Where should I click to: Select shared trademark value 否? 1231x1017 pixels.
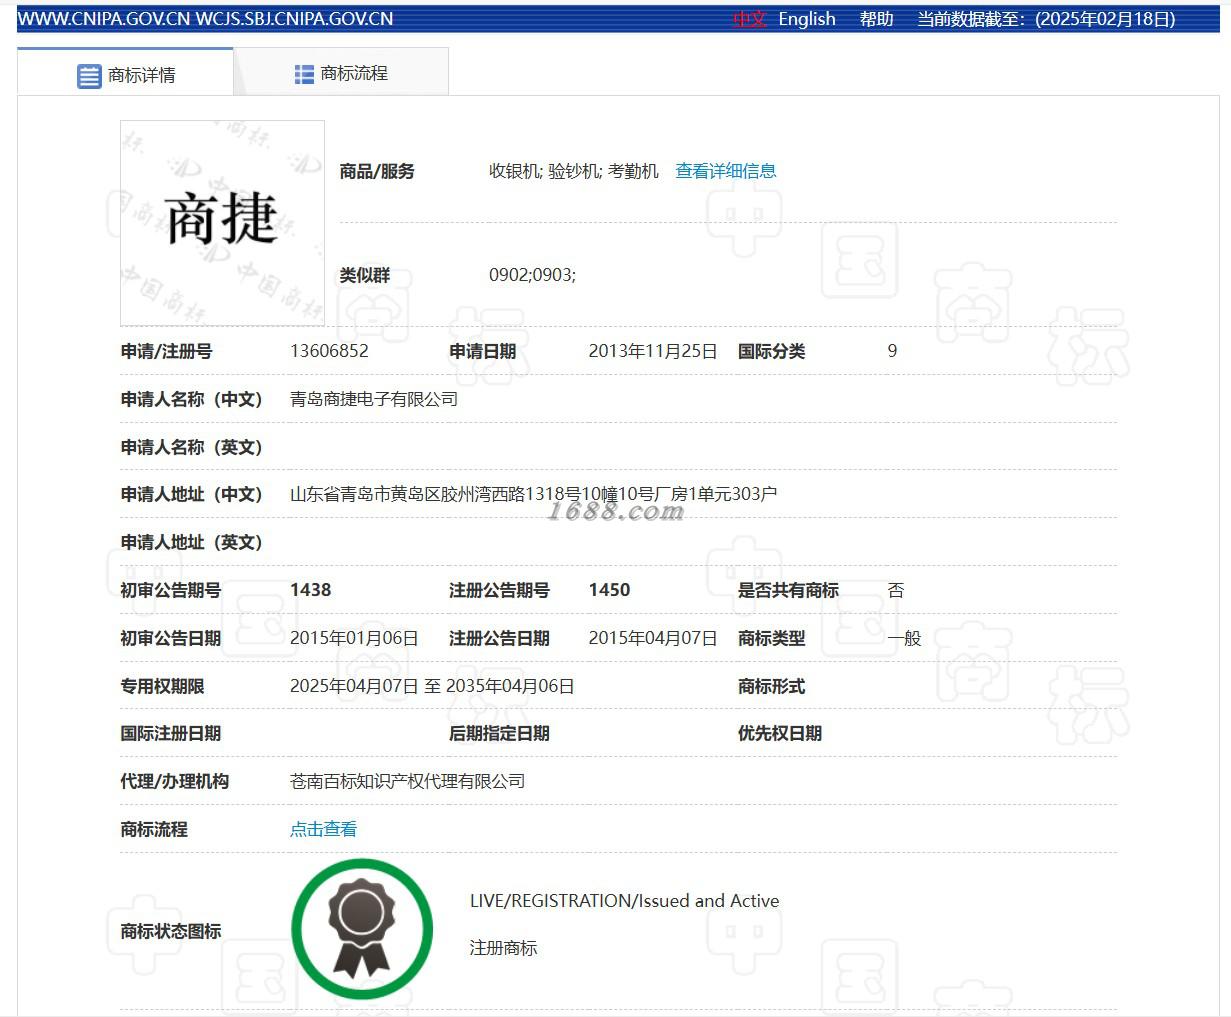(x=896, y=590)
